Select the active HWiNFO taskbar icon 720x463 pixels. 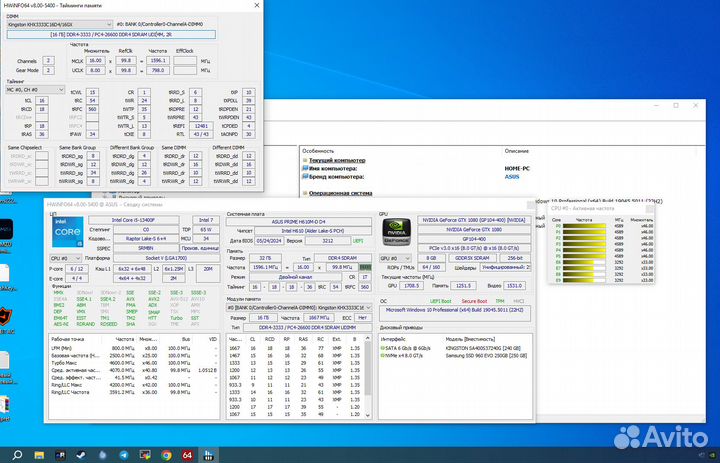coord(209,455)
